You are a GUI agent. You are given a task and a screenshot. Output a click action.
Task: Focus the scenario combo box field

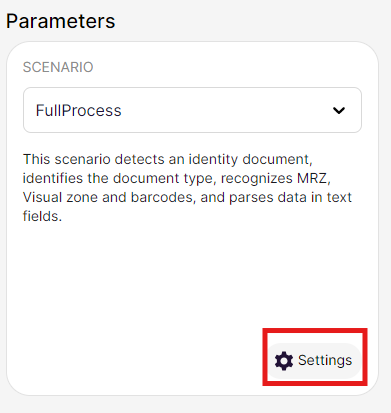pyautogui.click(x=192, y=110)
